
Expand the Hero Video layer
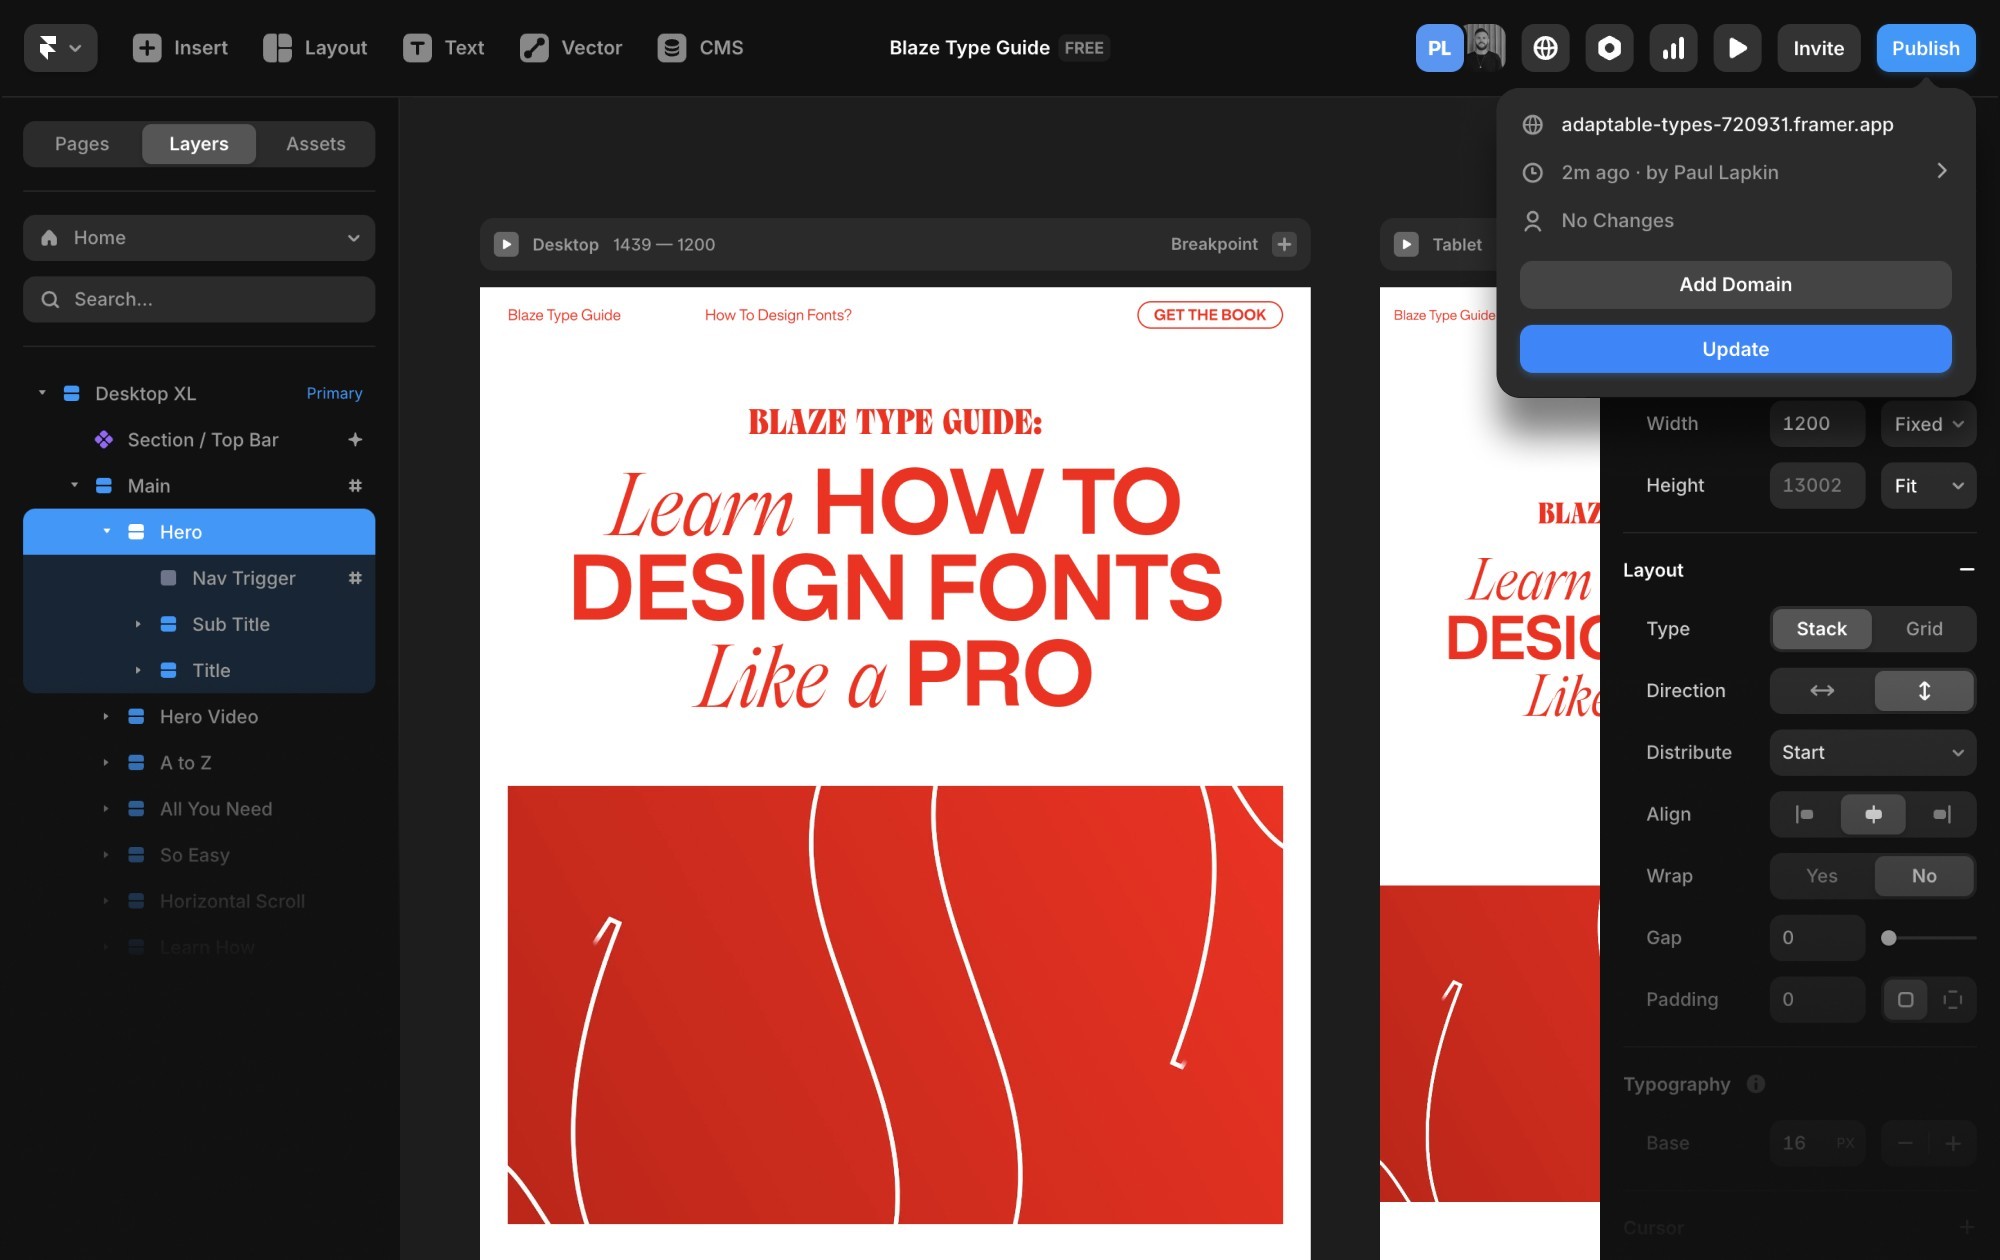[106, 717]
